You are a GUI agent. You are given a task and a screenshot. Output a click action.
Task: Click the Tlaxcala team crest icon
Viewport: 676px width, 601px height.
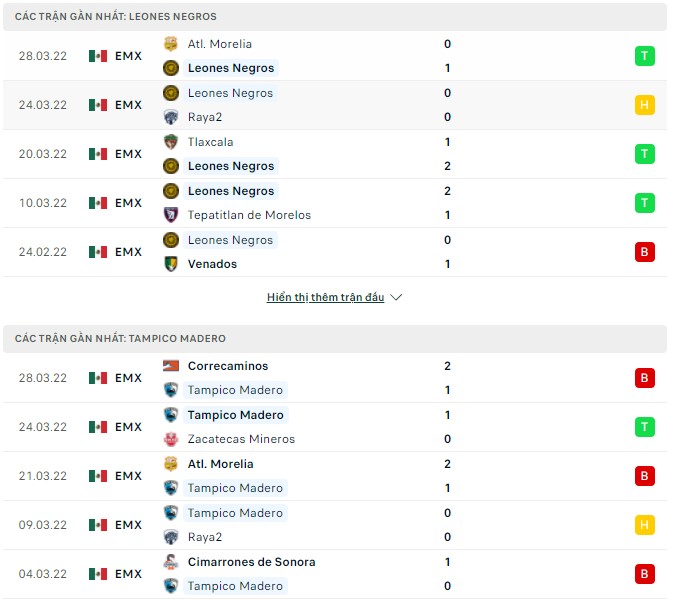(171, 142)
